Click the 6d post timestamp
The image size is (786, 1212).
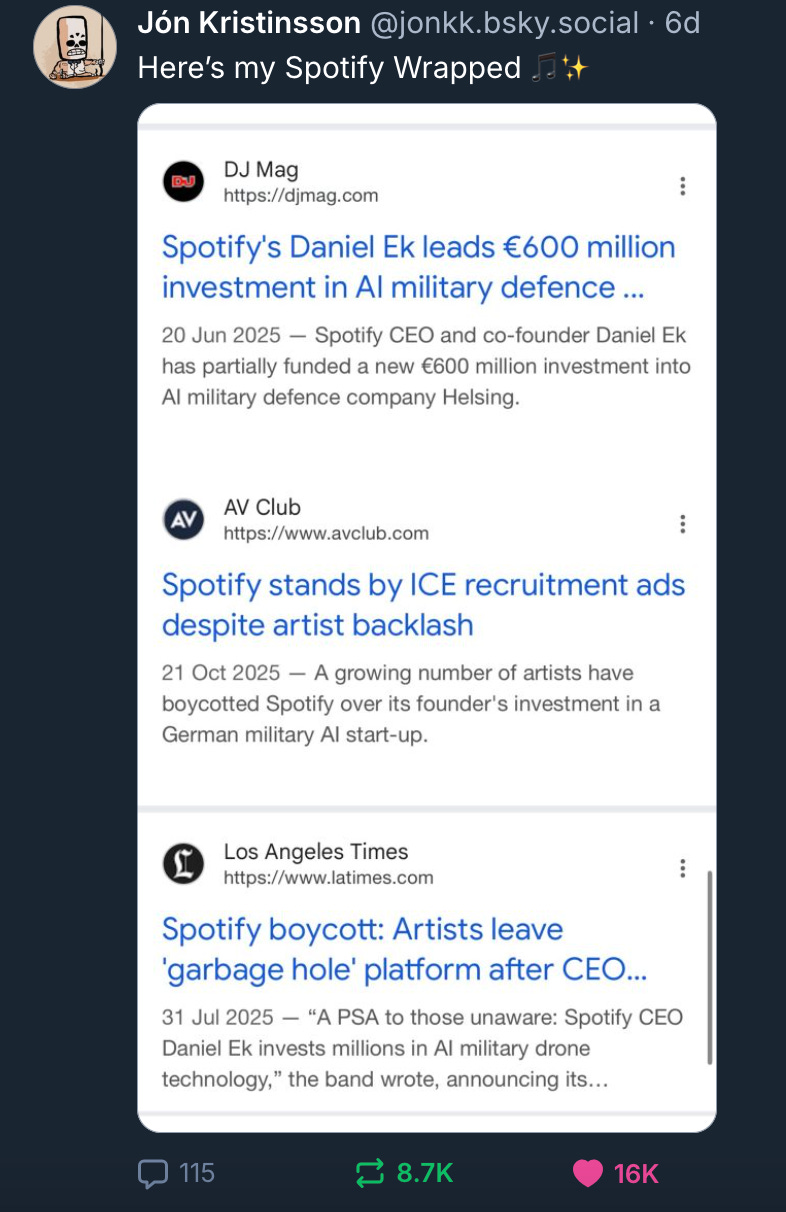pos(683,23)
